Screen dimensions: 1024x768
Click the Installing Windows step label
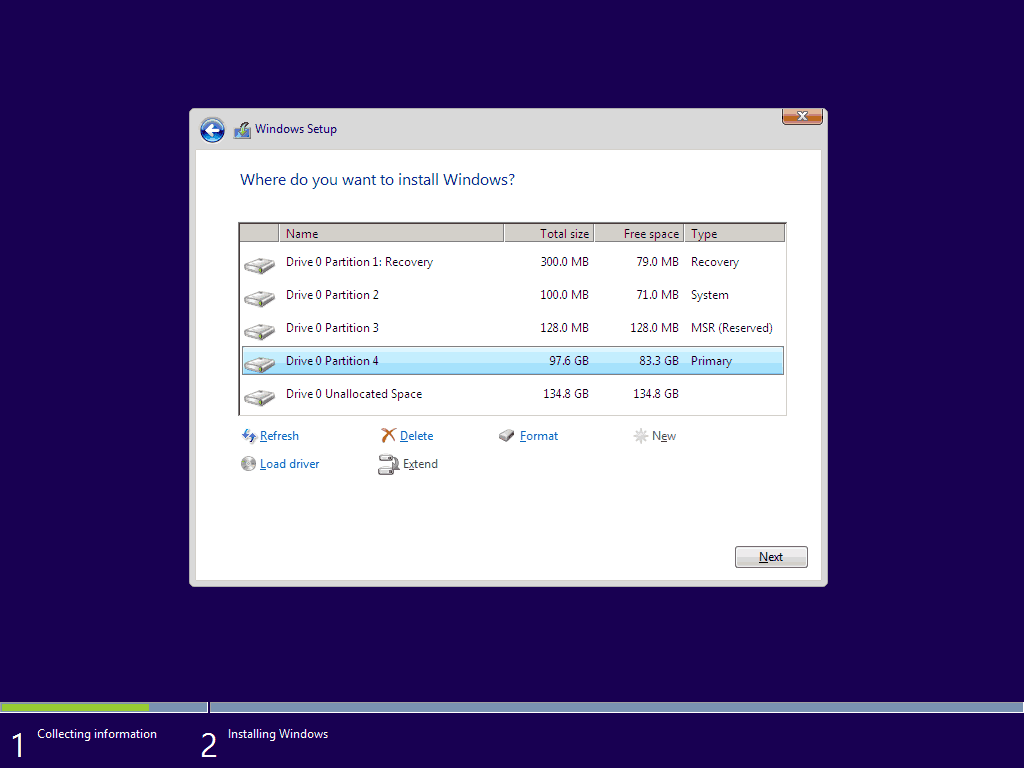pos(277,733)
